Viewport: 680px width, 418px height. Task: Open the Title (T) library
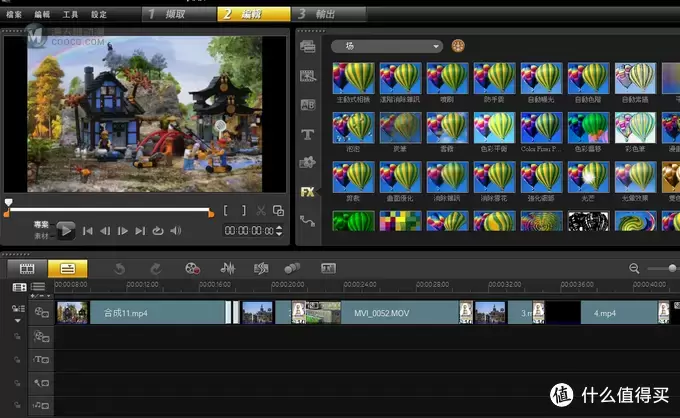[307, 134]
